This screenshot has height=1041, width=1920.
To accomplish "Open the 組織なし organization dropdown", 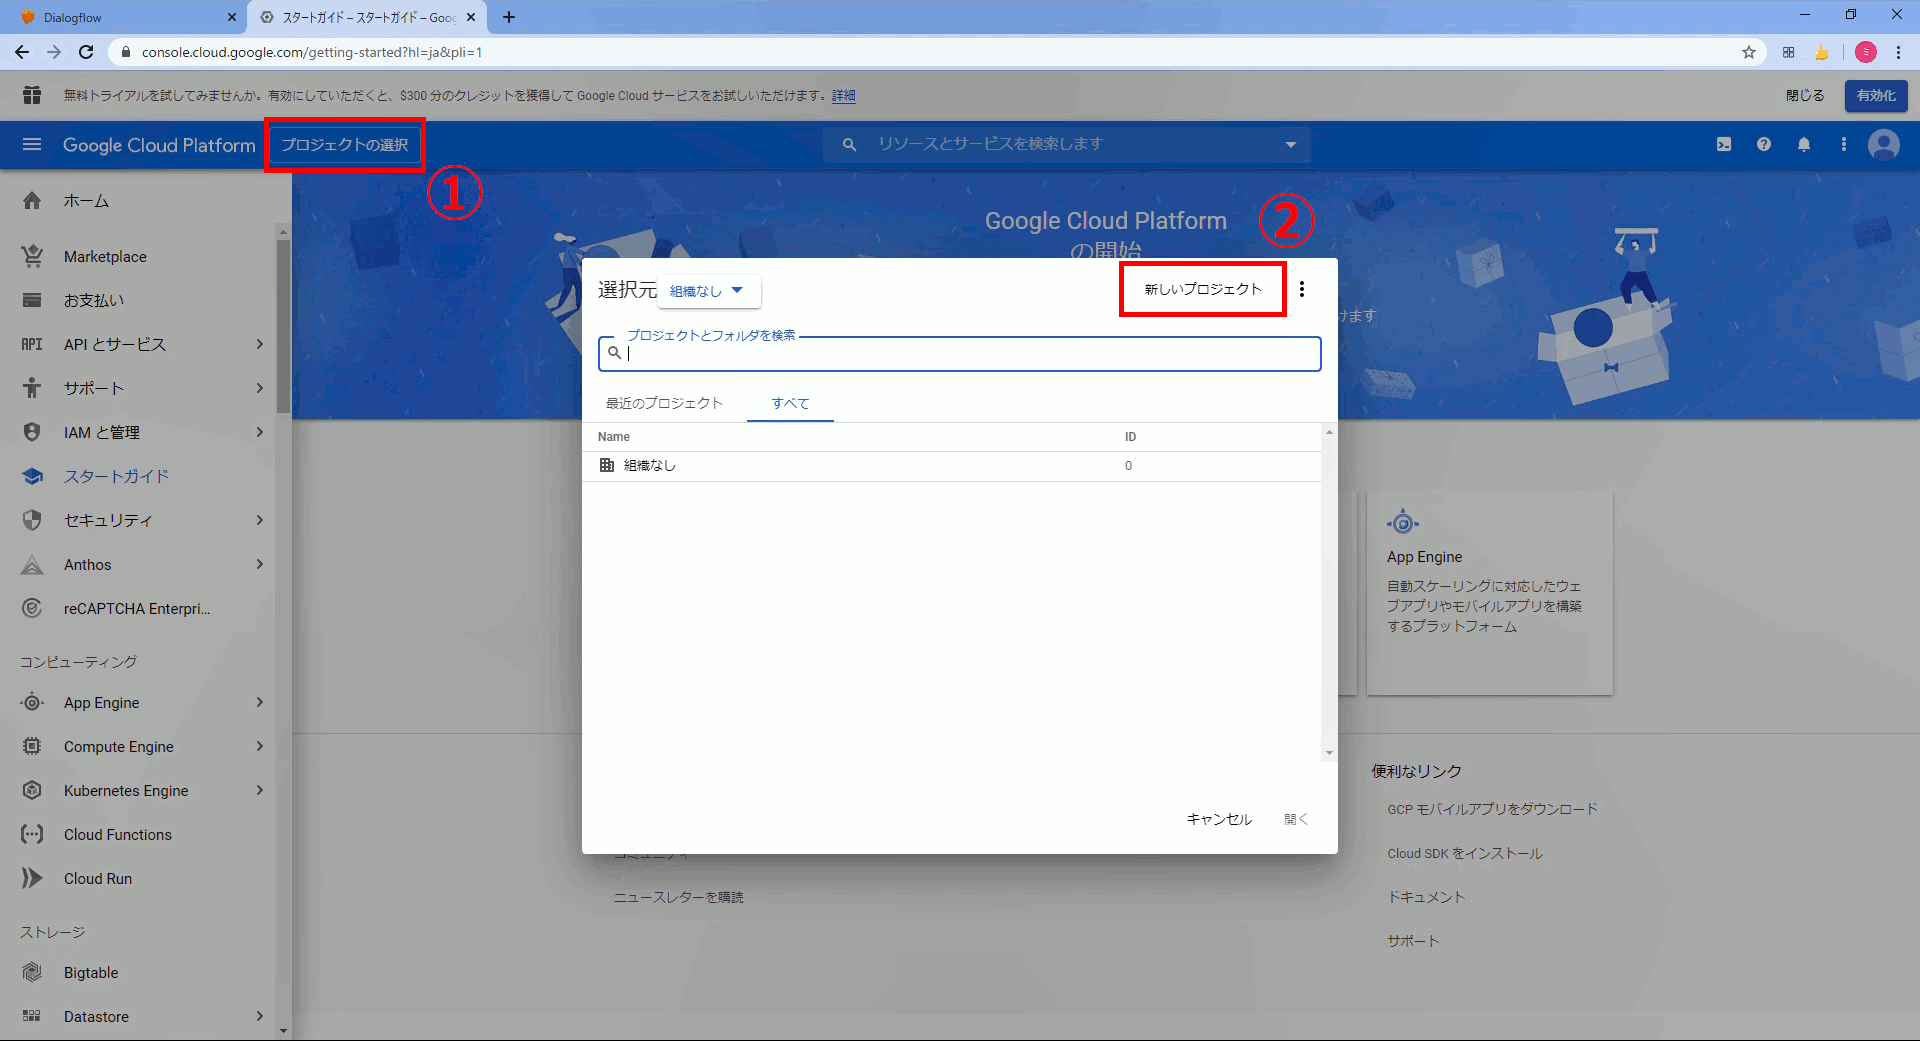I will click(709, 291).
